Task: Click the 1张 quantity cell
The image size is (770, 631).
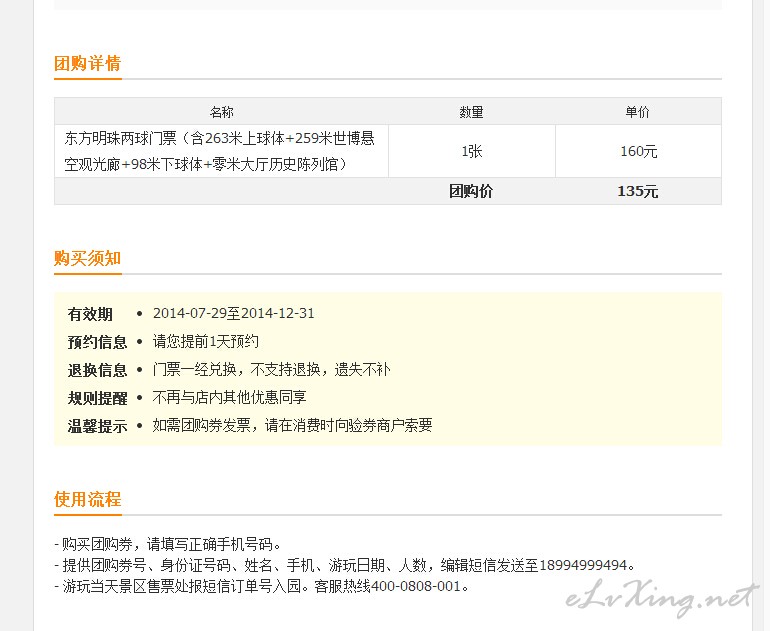Action: 471,151
